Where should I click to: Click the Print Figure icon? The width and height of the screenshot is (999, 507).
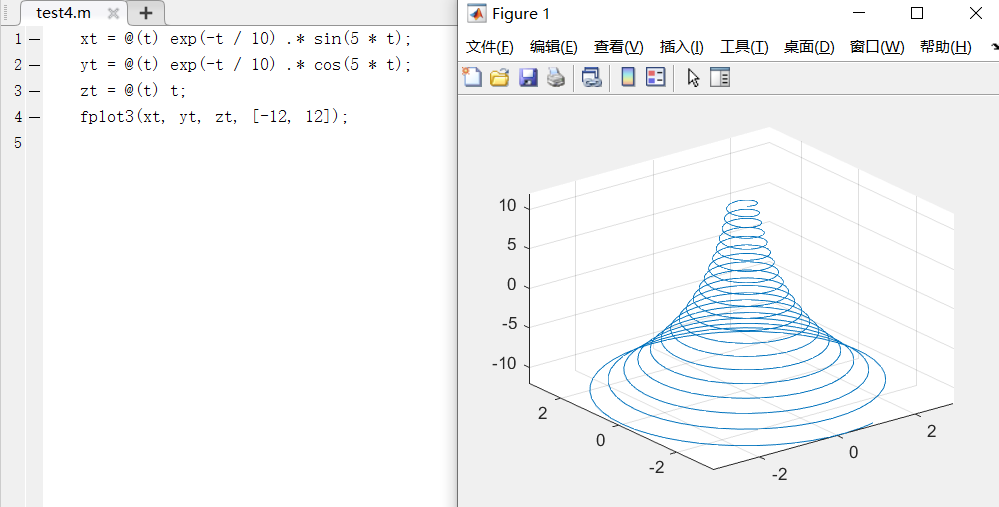tap(556, 78)
